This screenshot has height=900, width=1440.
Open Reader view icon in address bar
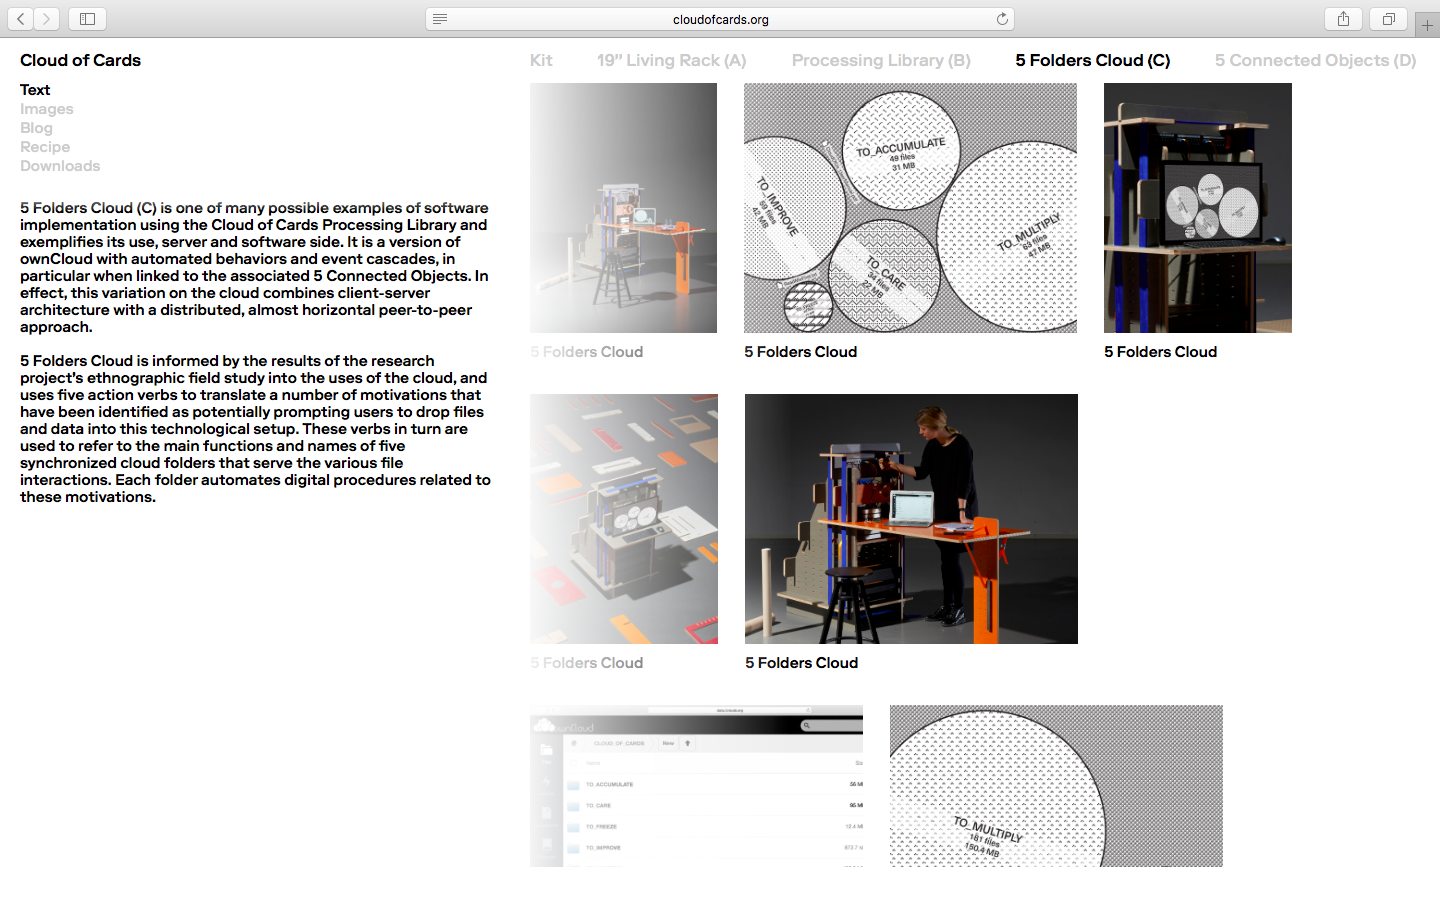[x=440, y=19]
